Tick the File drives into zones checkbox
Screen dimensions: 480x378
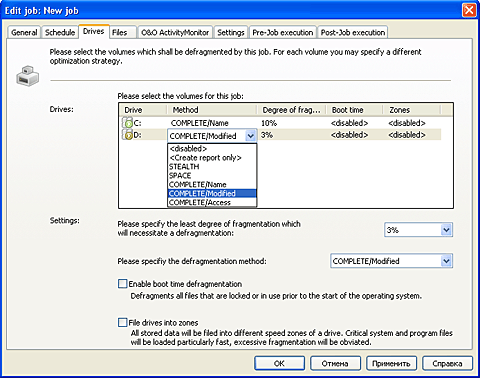123,322
